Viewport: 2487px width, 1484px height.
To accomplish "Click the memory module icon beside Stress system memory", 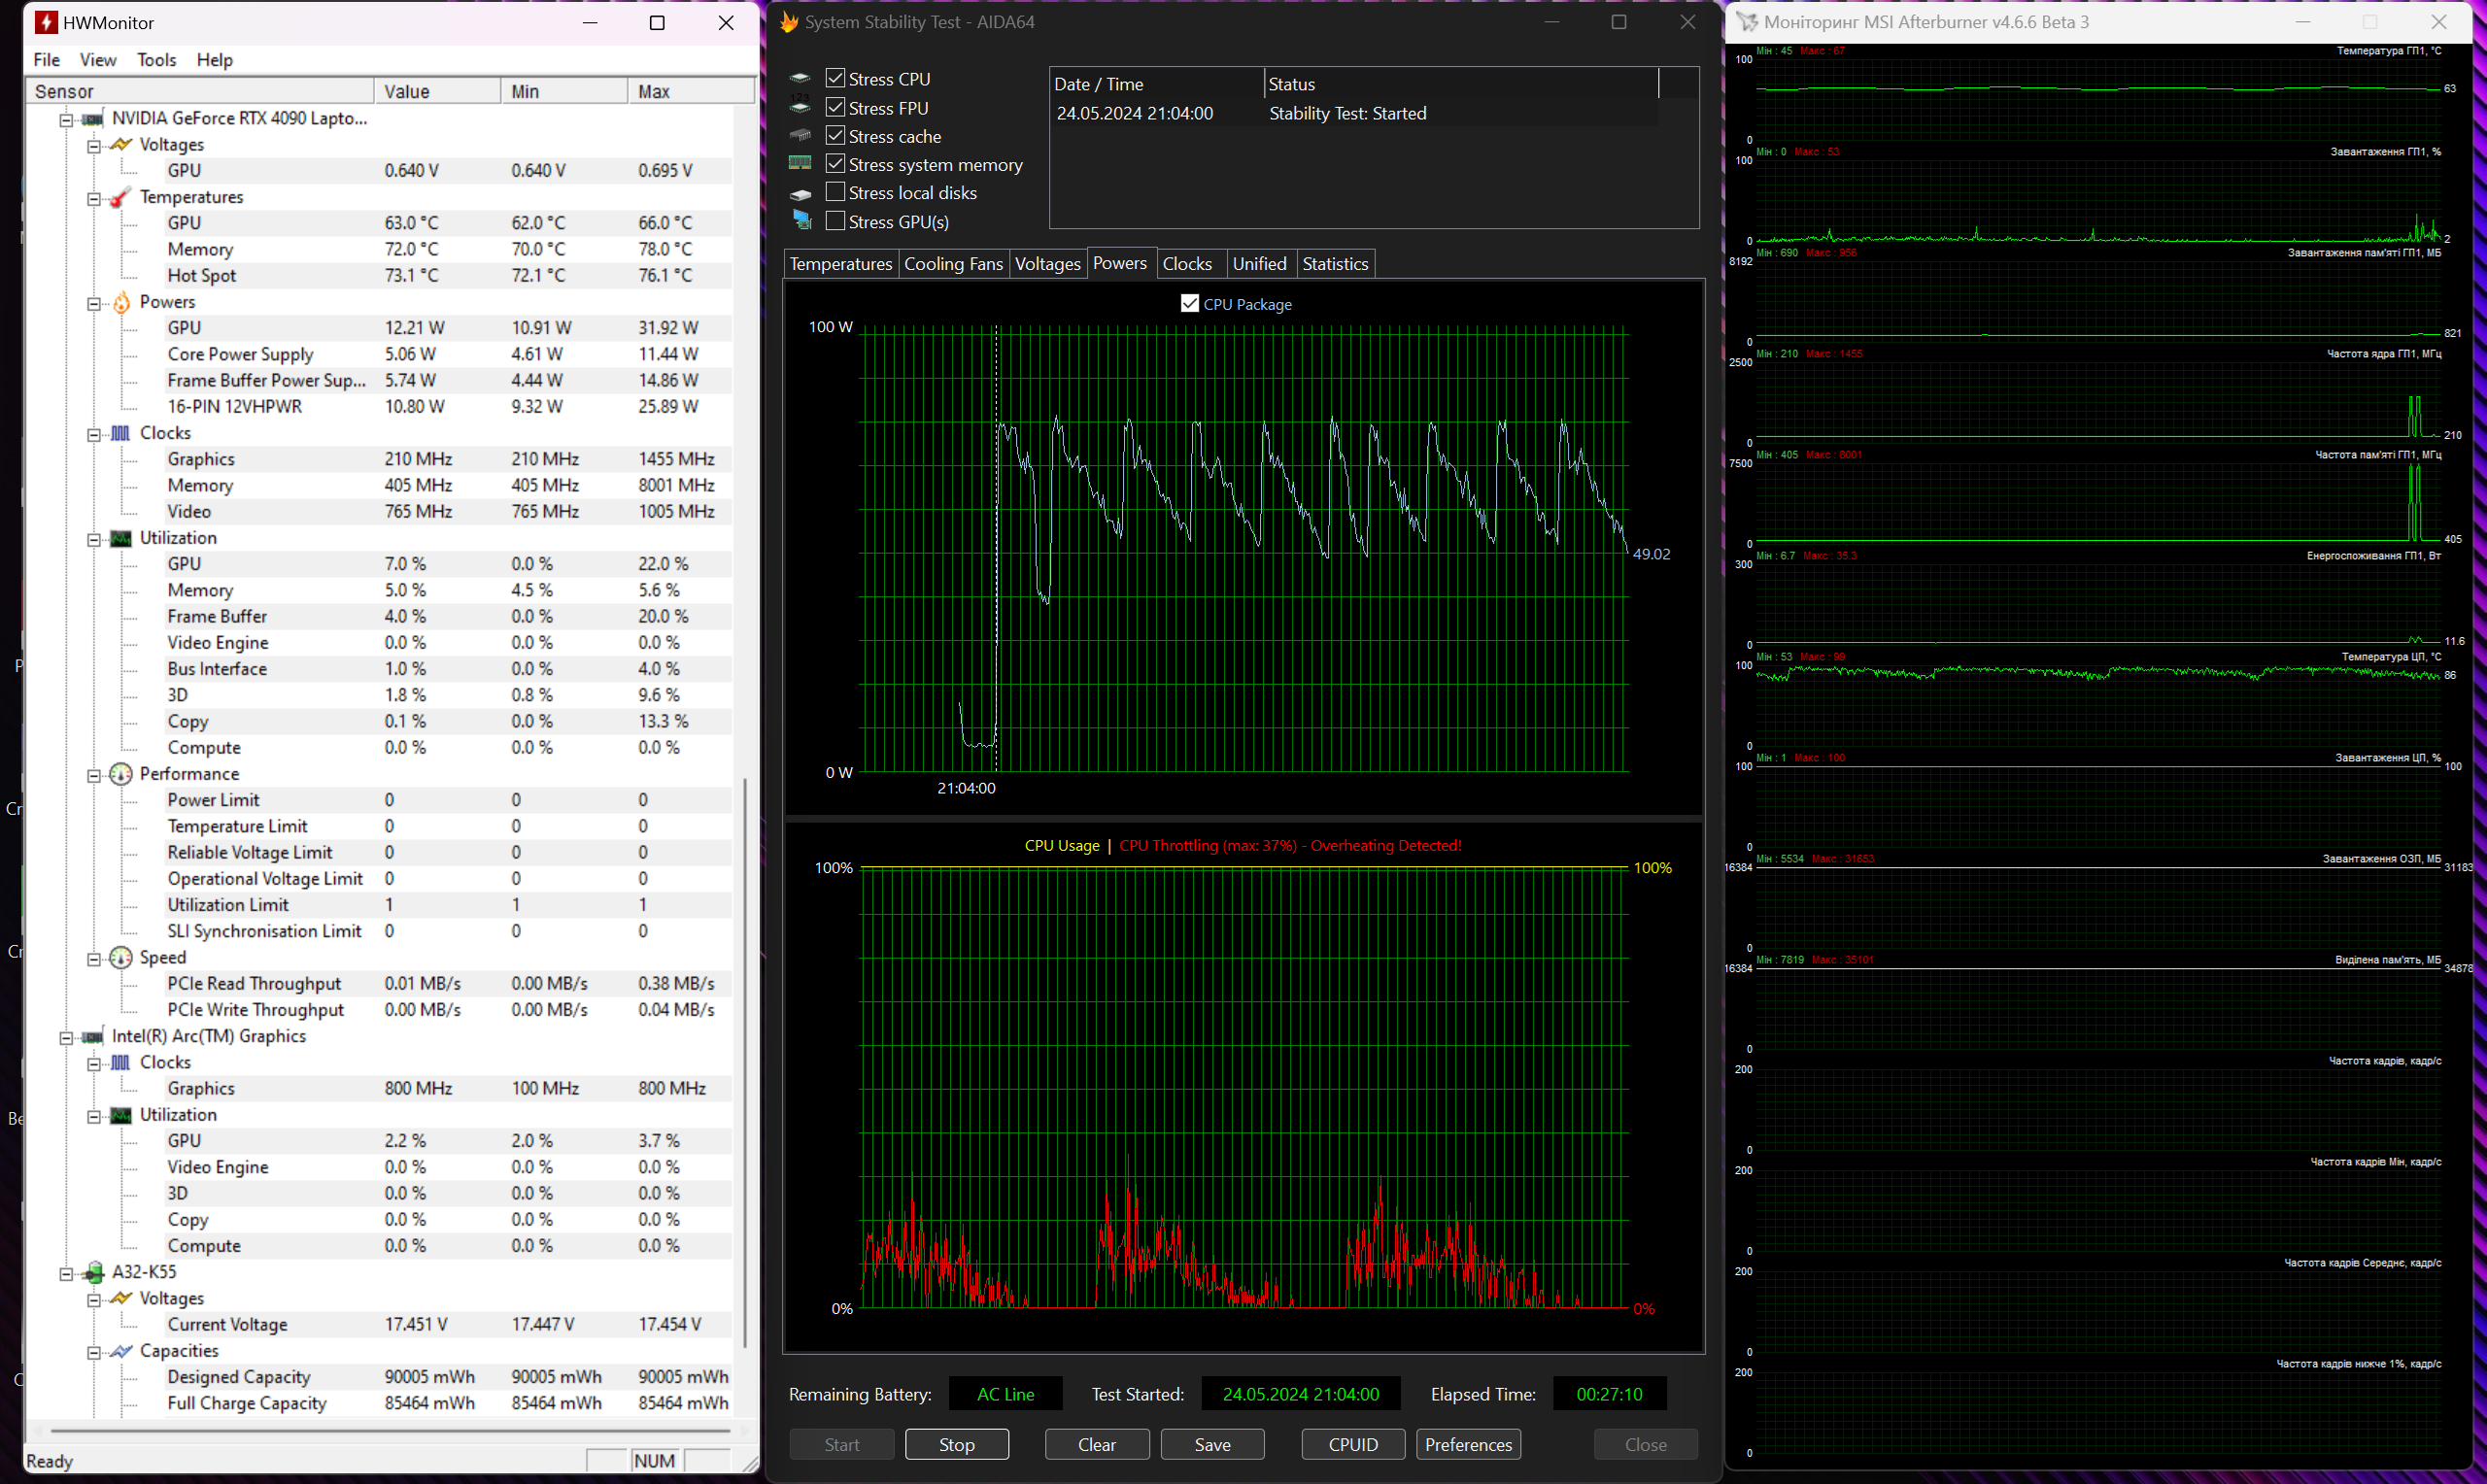I will [x=800, y=163].
